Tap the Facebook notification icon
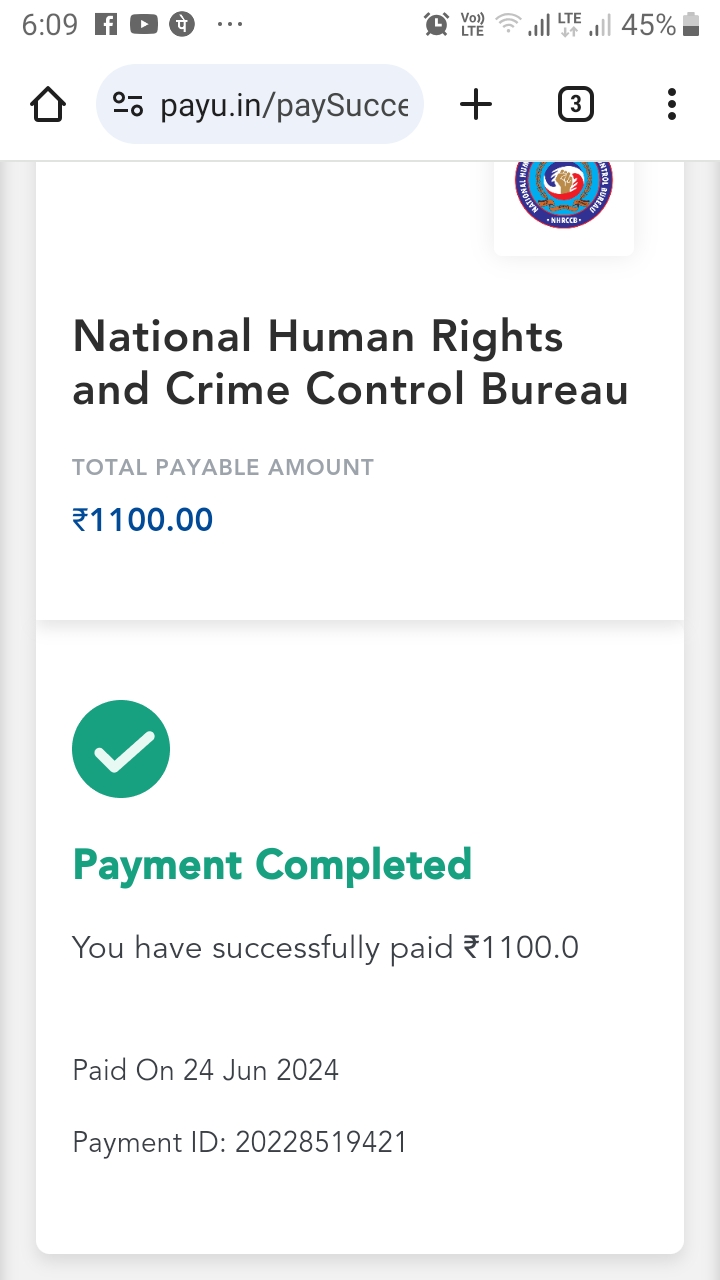Image resolution: width=720 pixels, height=1280 pixels. coord(105,25)
